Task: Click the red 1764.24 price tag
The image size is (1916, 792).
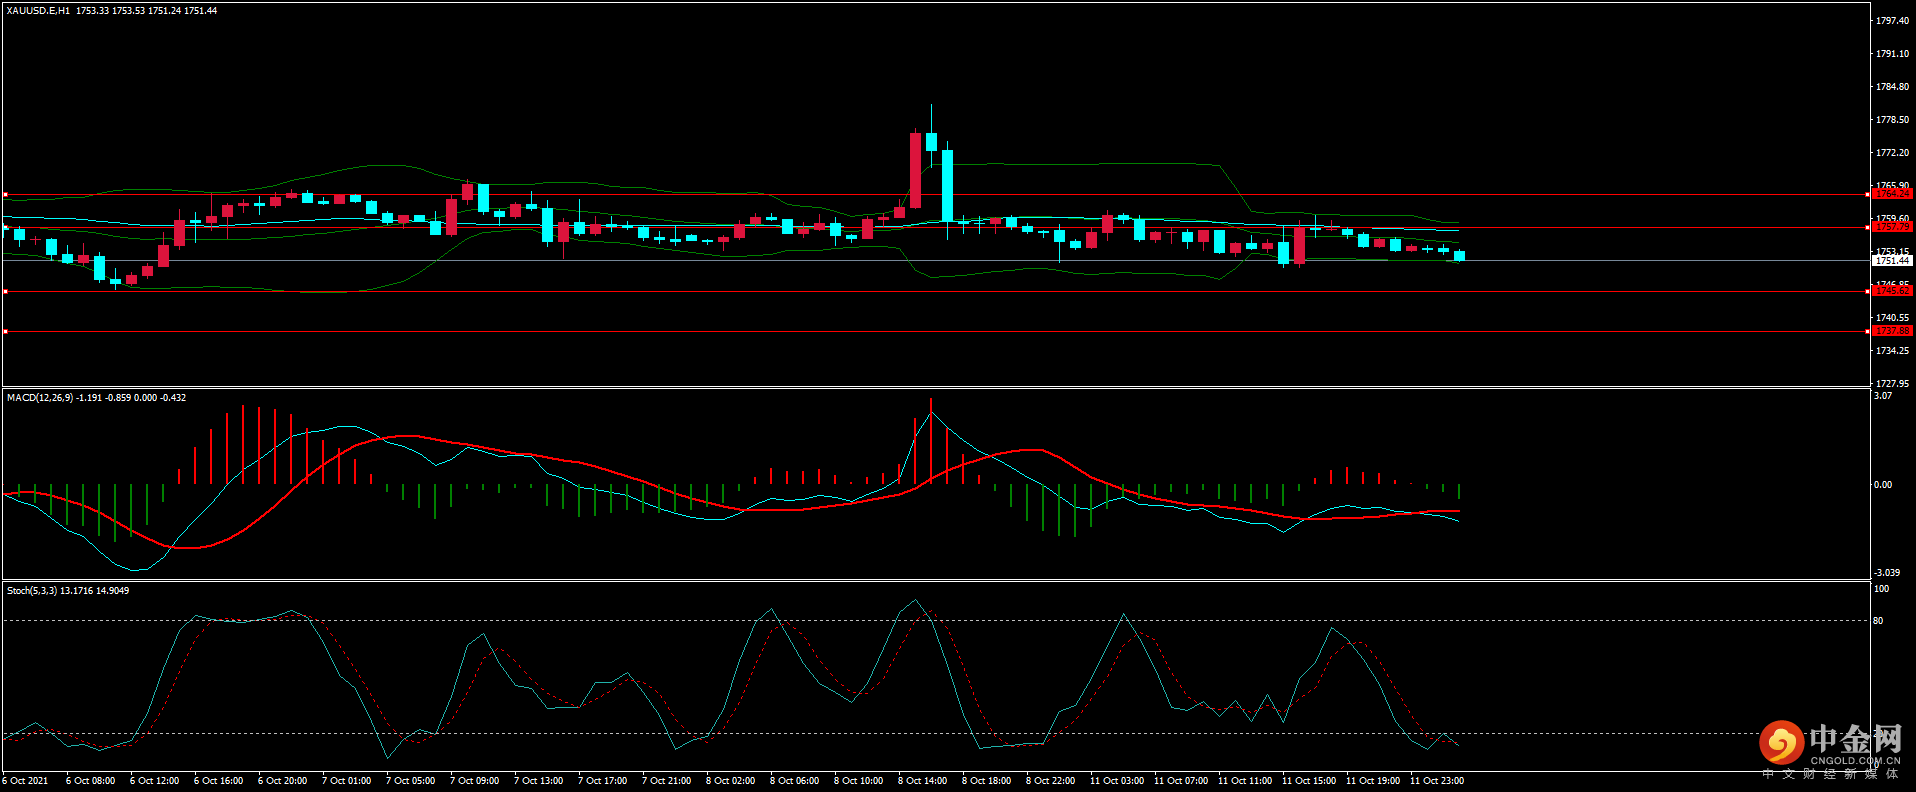Action: (1891, 194)
